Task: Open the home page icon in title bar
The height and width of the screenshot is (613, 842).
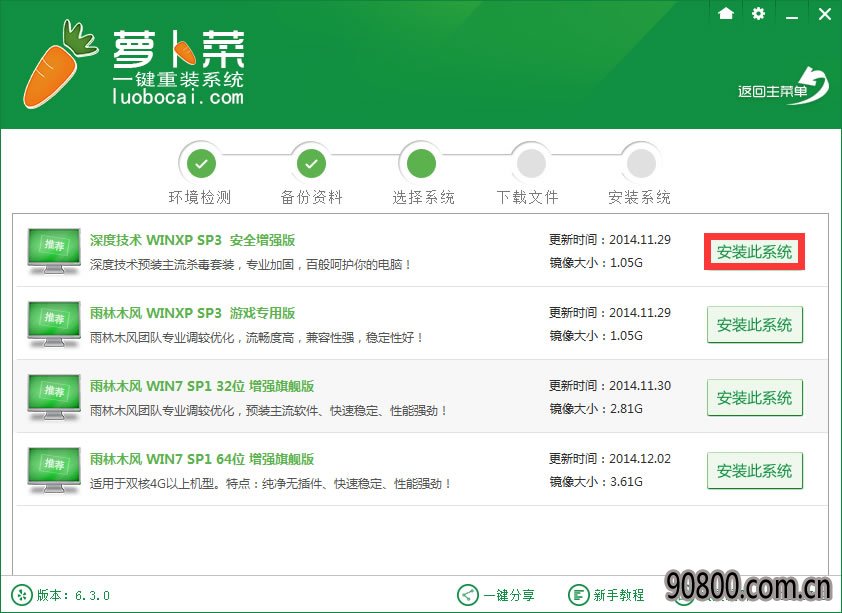Action: coord(726,13)
